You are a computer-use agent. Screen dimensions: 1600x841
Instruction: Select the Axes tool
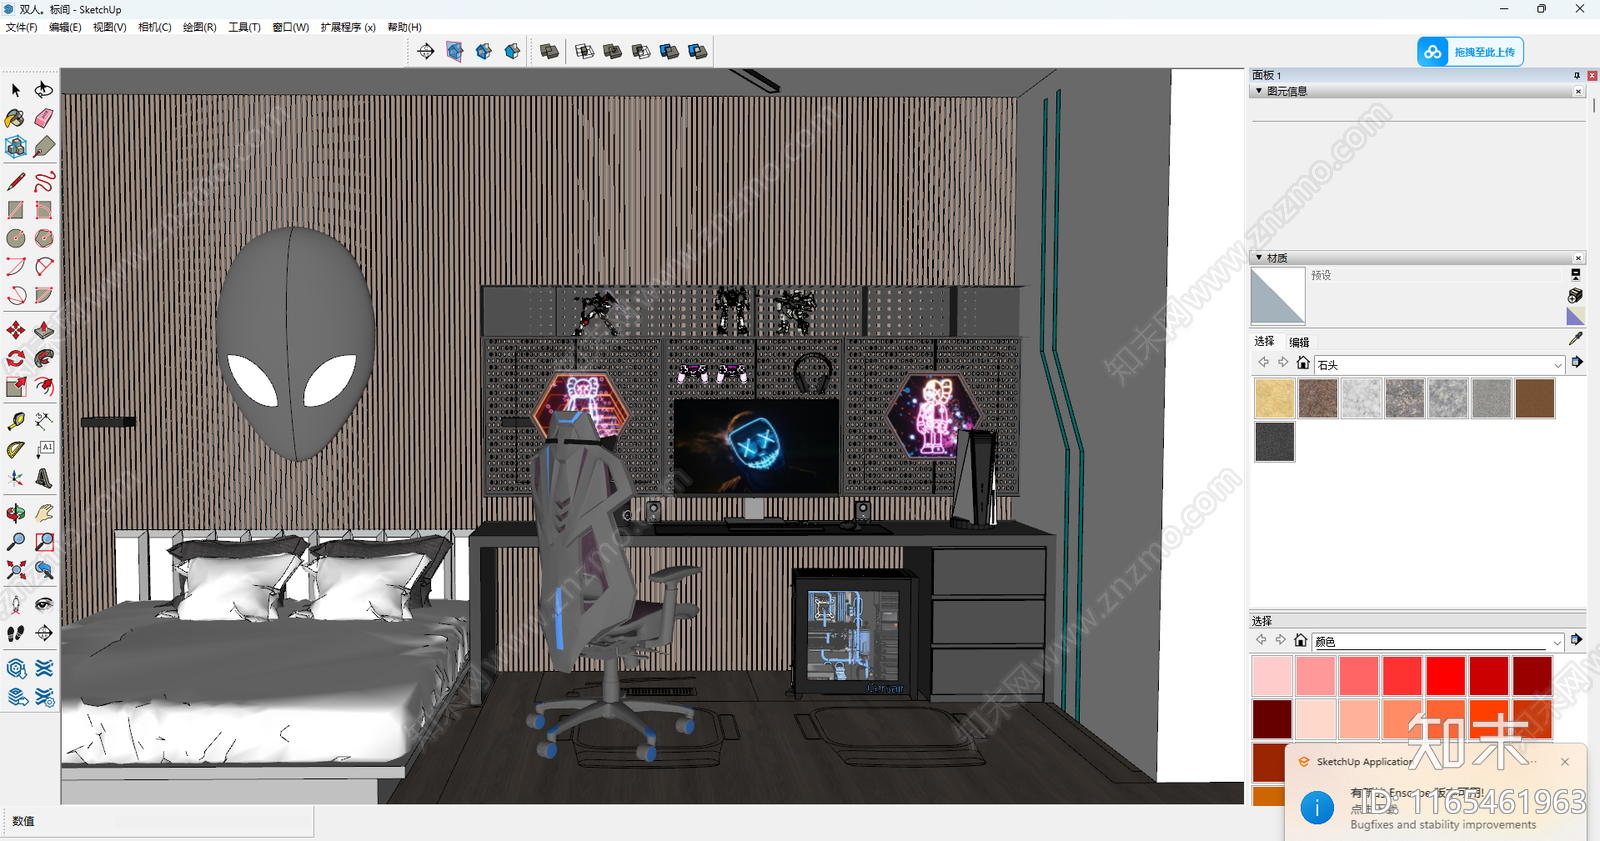coord(16,478)
